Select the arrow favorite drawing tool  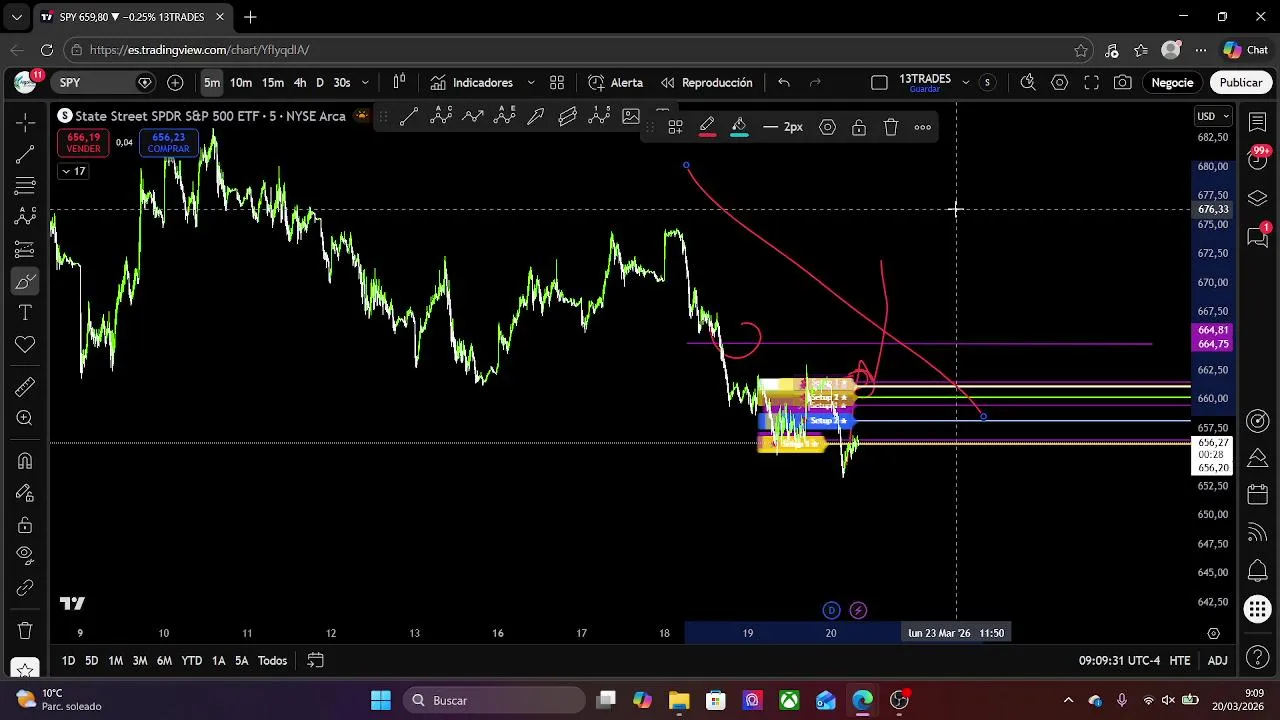click(x=536, y=117)
